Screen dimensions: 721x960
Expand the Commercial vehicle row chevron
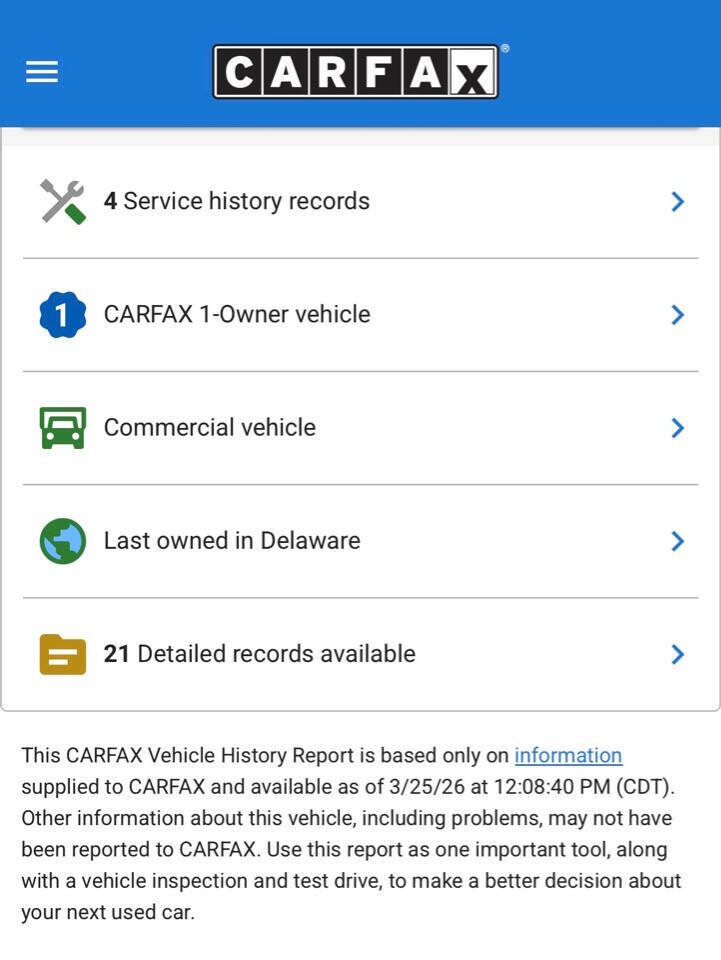(677, 428)
